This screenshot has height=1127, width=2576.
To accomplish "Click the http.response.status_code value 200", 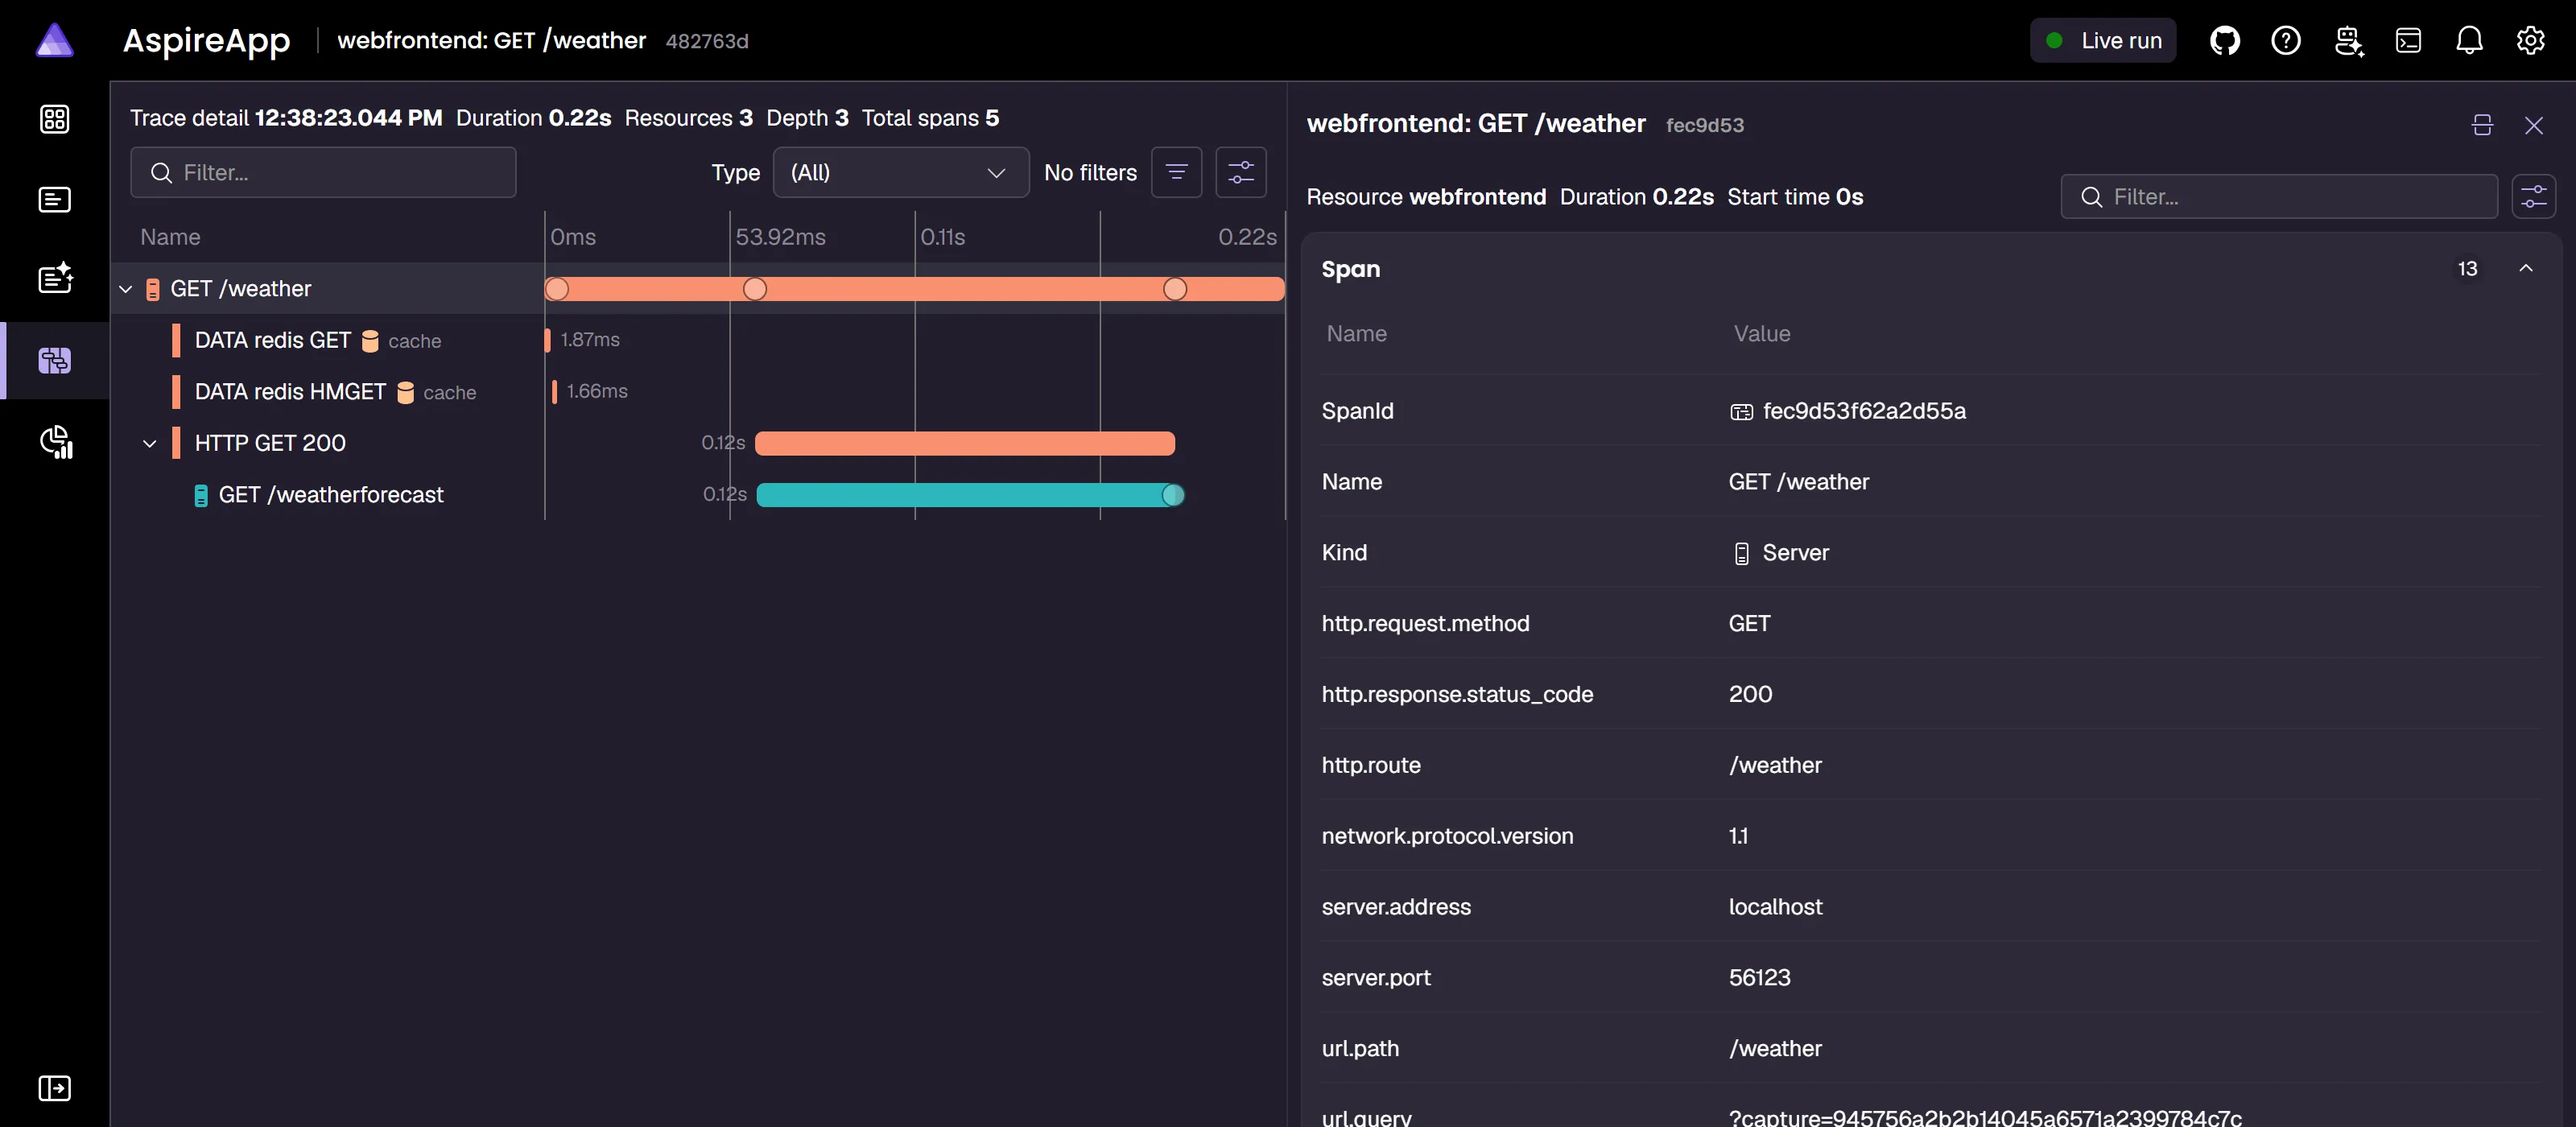I will click(x=1750, y=694).
